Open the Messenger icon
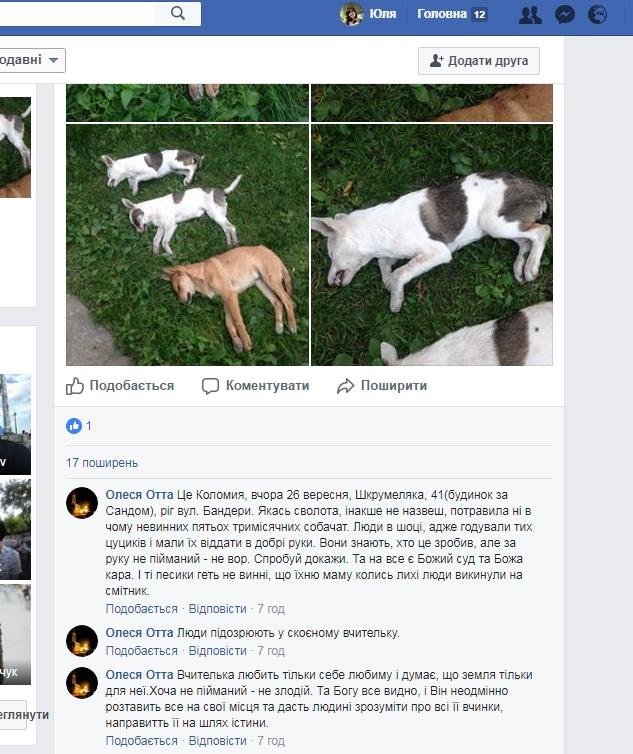633x754 pixels. click(564, 14)
